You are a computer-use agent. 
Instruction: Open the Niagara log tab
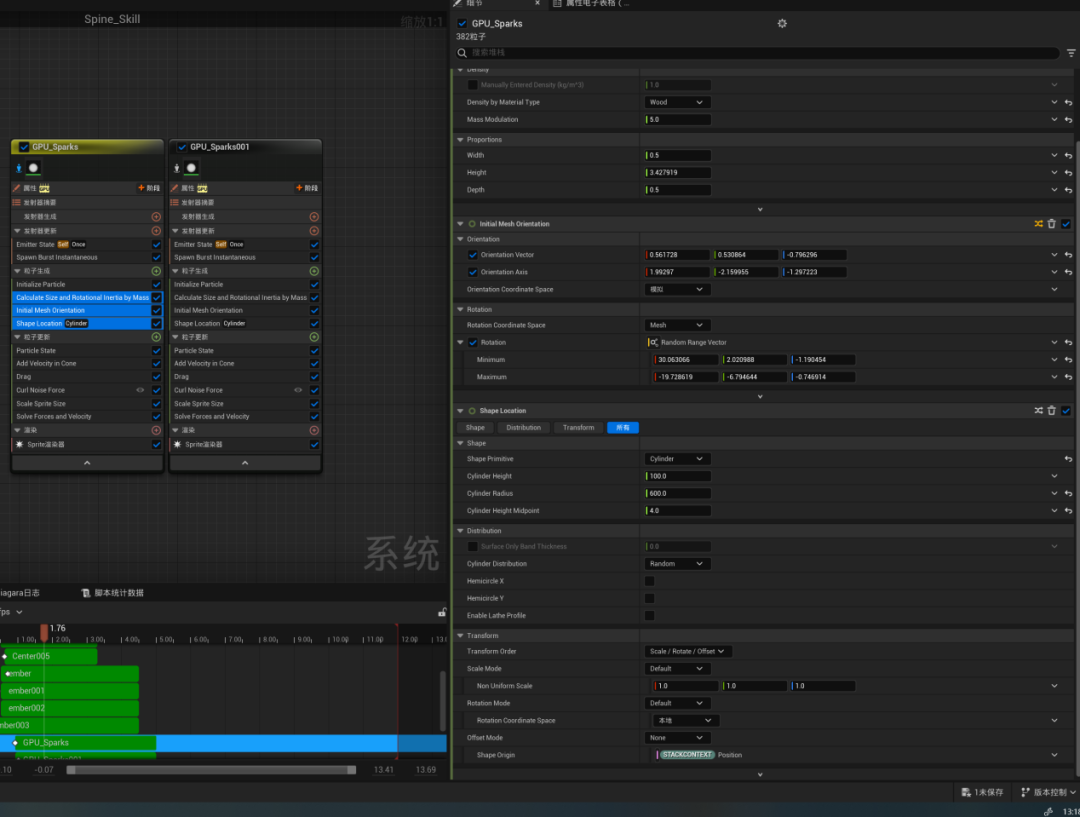point(19,593)
